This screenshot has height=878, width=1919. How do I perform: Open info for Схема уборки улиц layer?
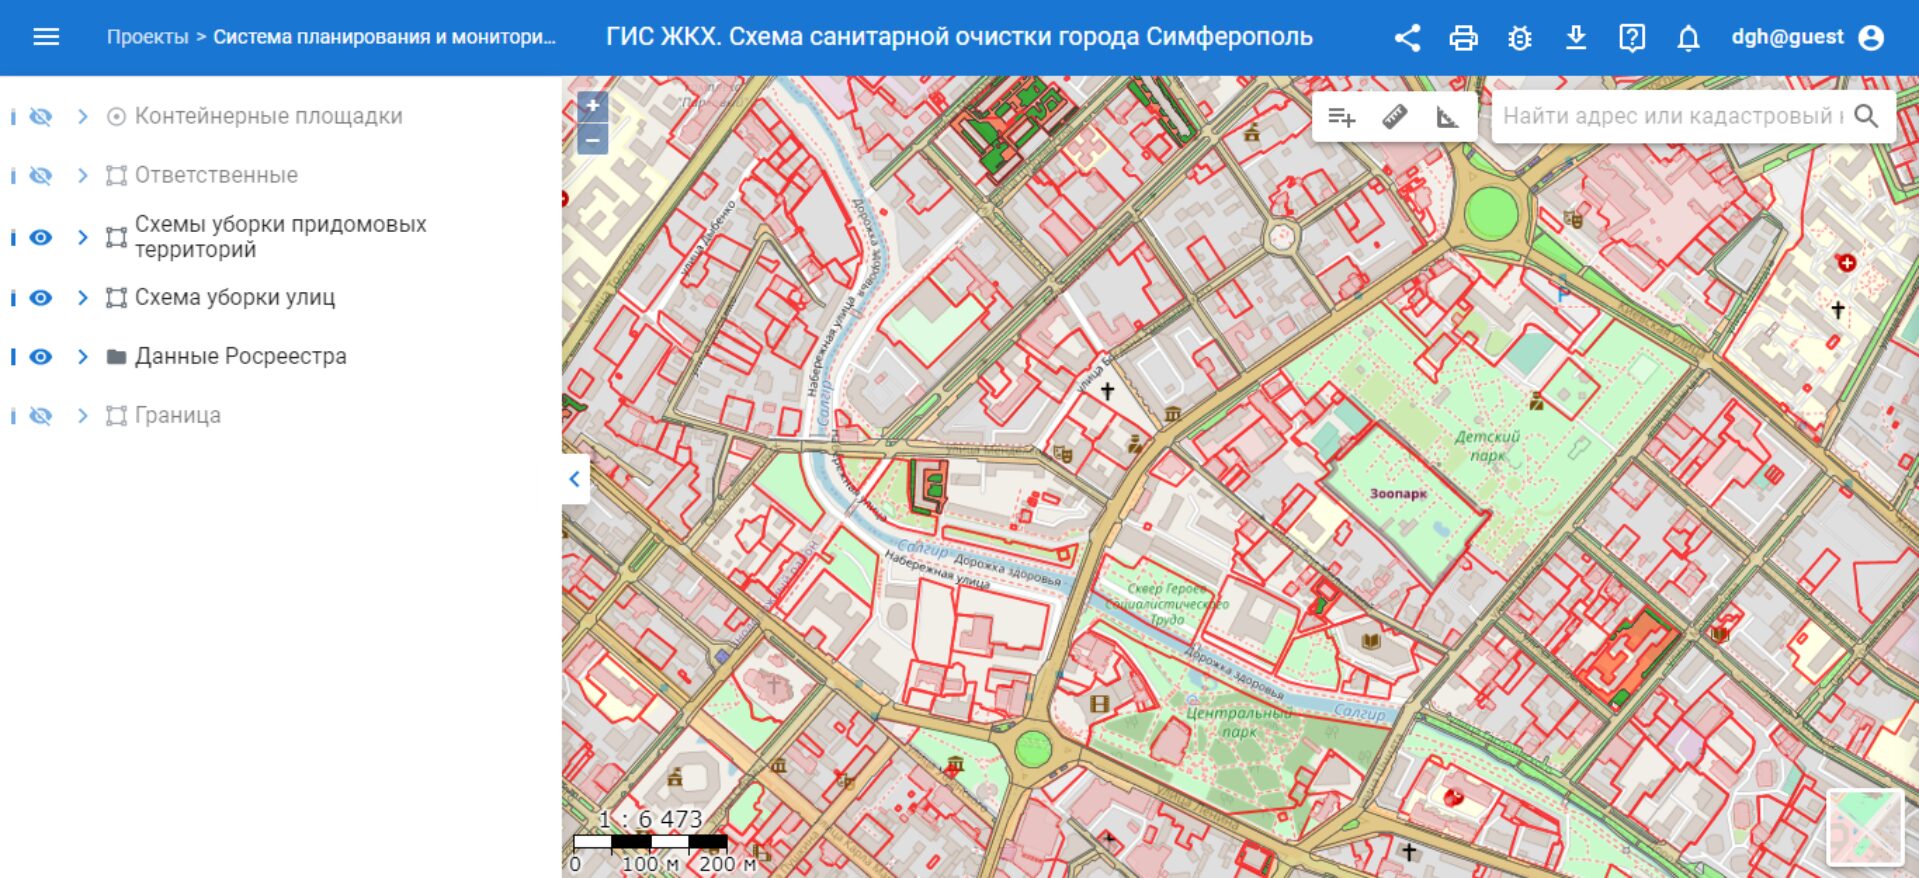coord(13,297)
